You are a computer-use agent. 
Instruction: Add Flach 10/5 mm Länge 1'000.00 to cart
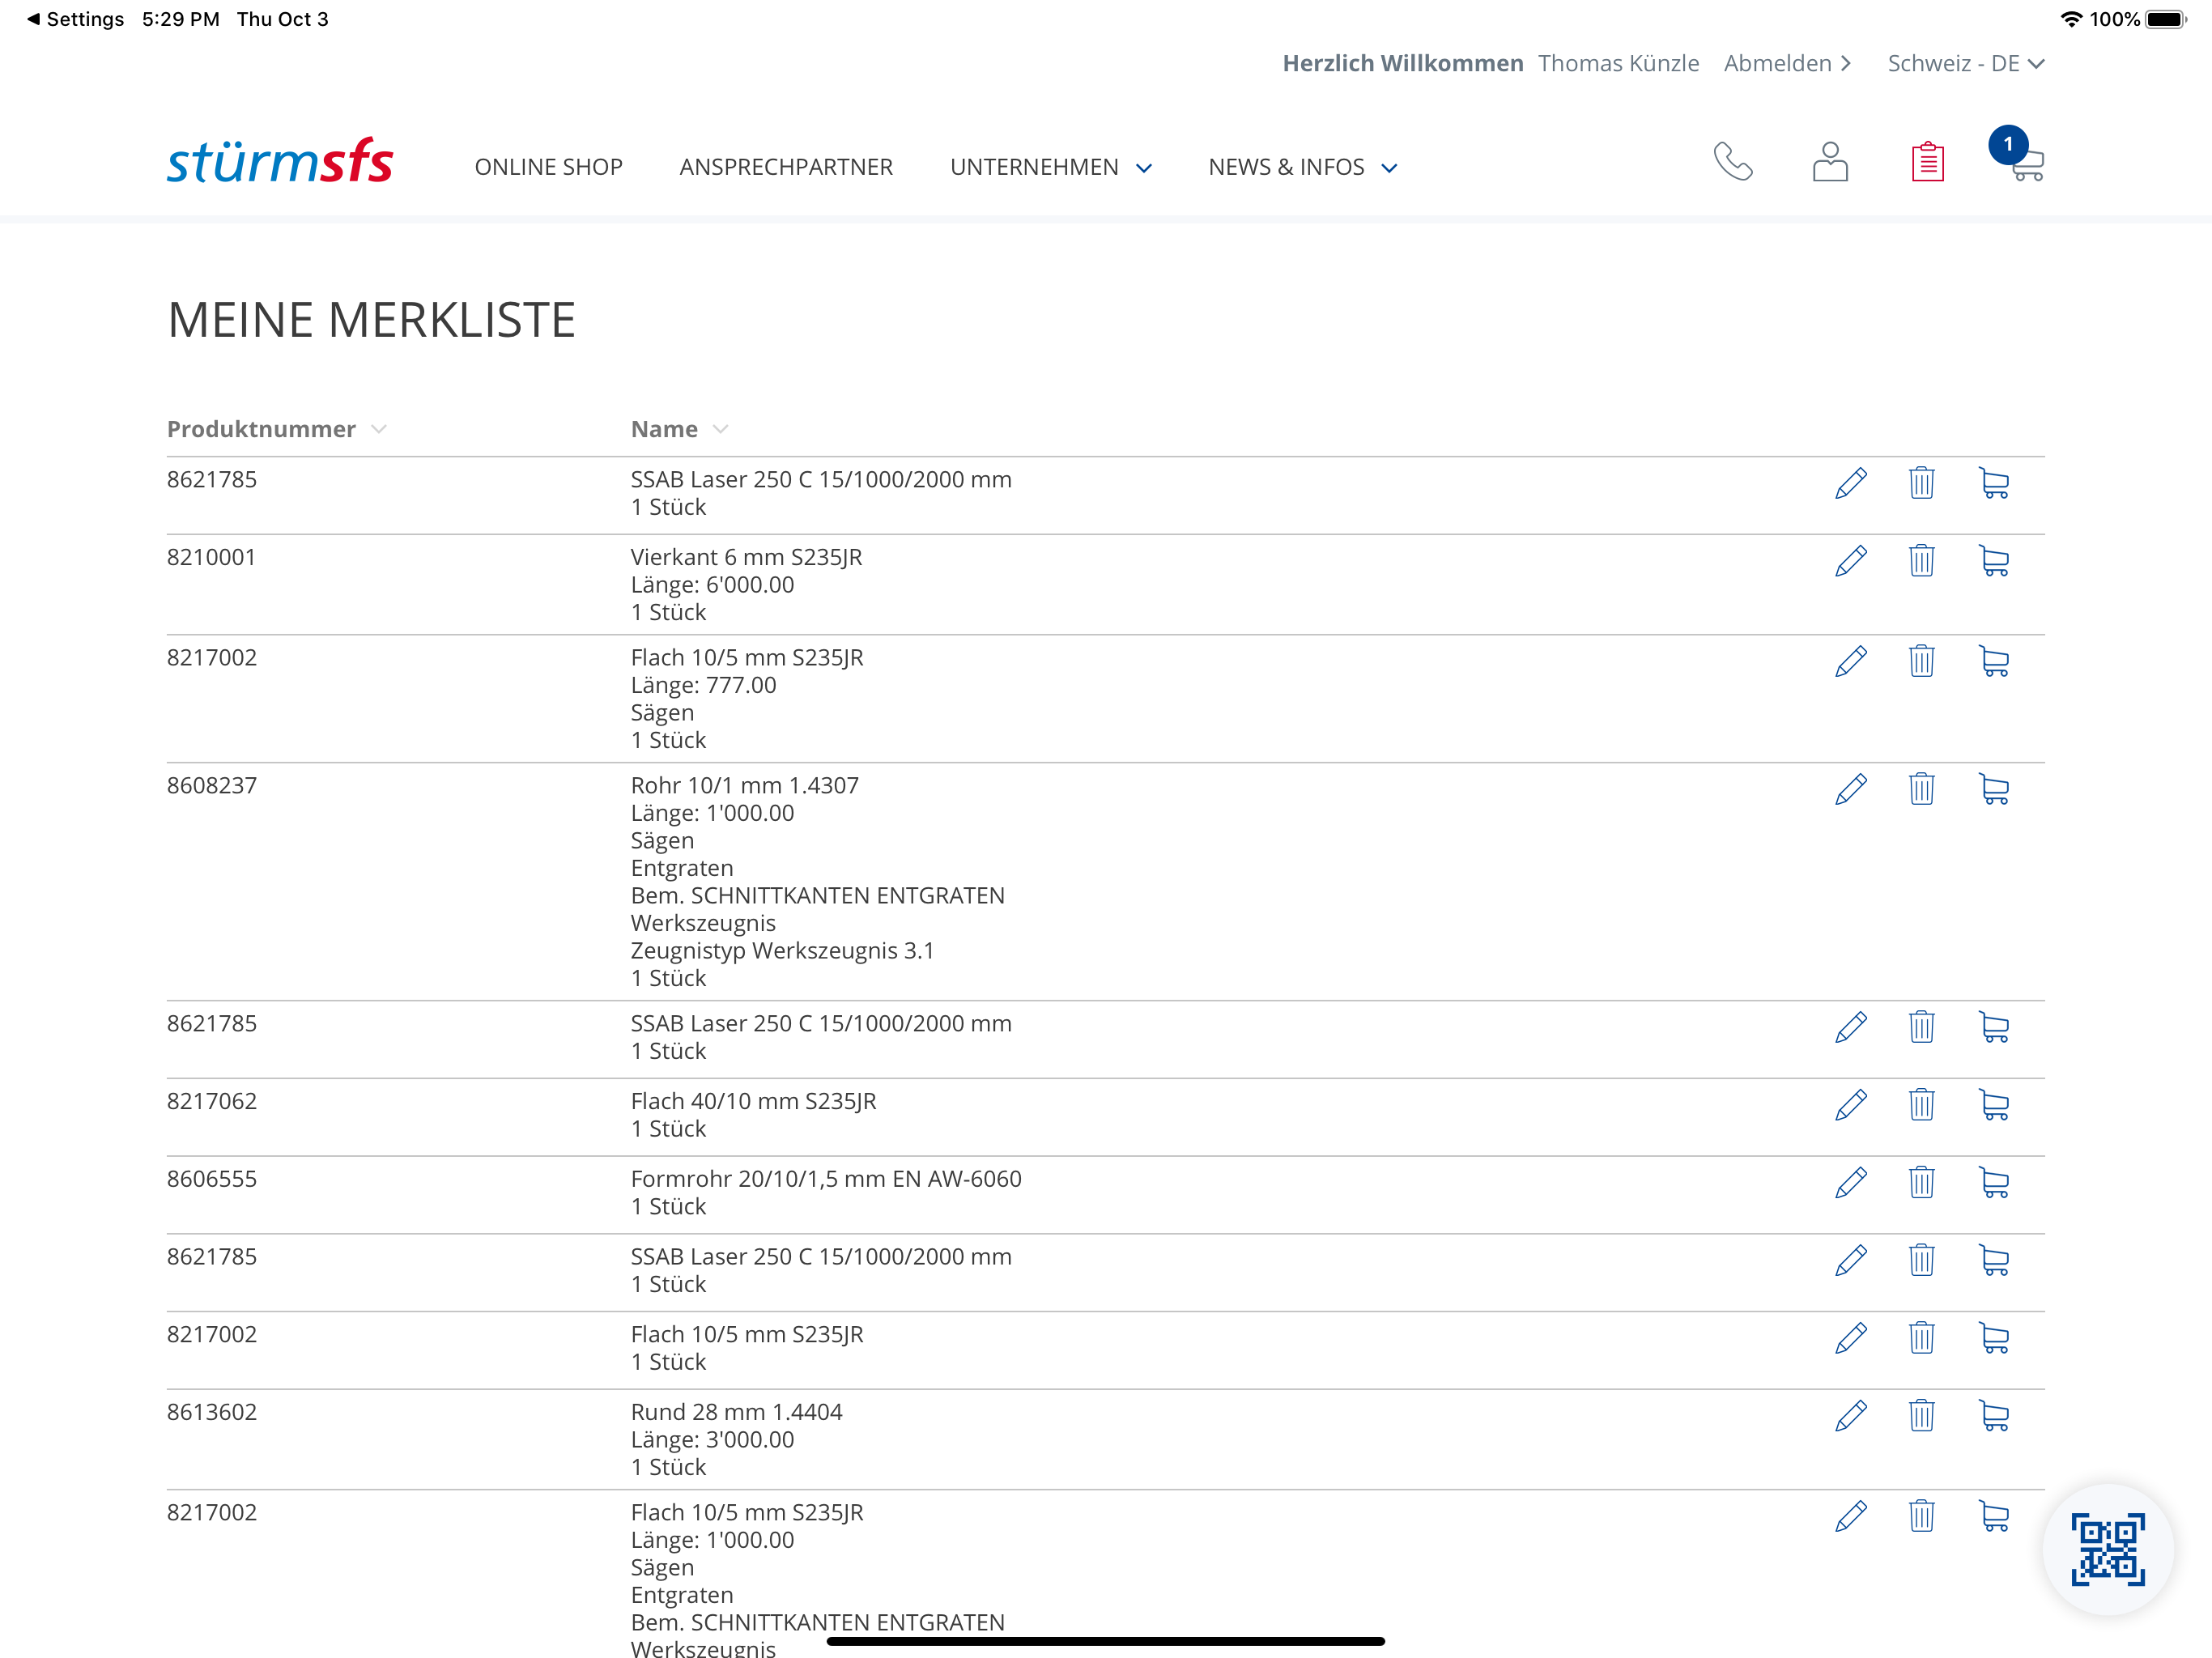[x=1994, y=1516]
